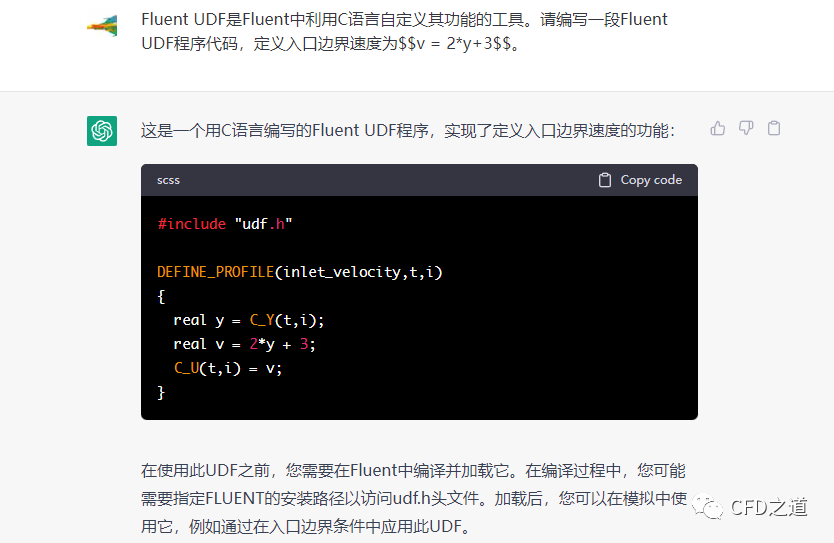Image resolution: width=834 pixels, height=543 pixels.
Task: Click the Copy code button
Action: click(640, 180)
